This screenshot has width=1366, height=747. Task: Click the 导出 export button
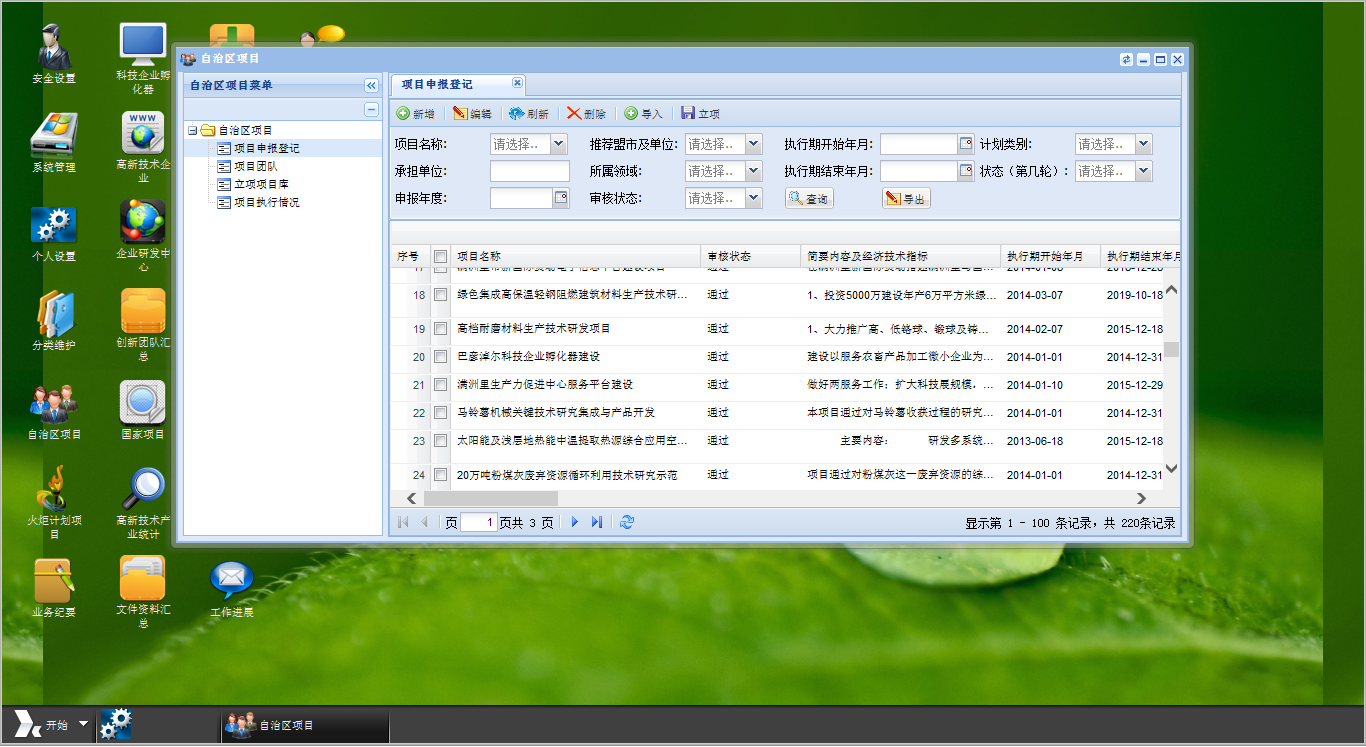click(x=905, y=199)
